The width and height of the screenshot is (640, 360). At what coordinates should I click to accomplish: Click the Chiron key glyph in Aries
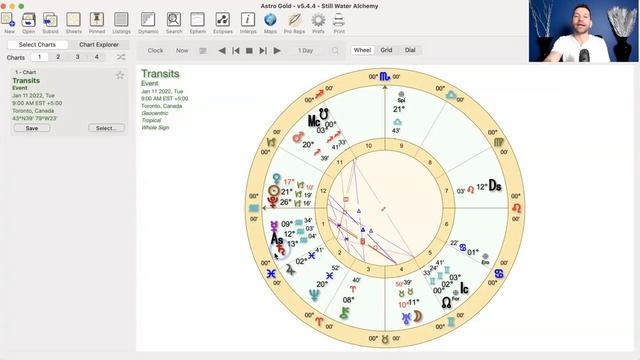coord(345,313)
